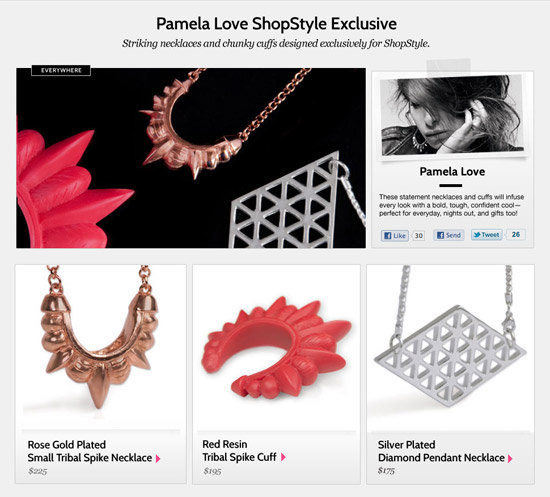Click the Facebook Like button
Viewport: 550px width, 497px height.
(x=395, y=235)
